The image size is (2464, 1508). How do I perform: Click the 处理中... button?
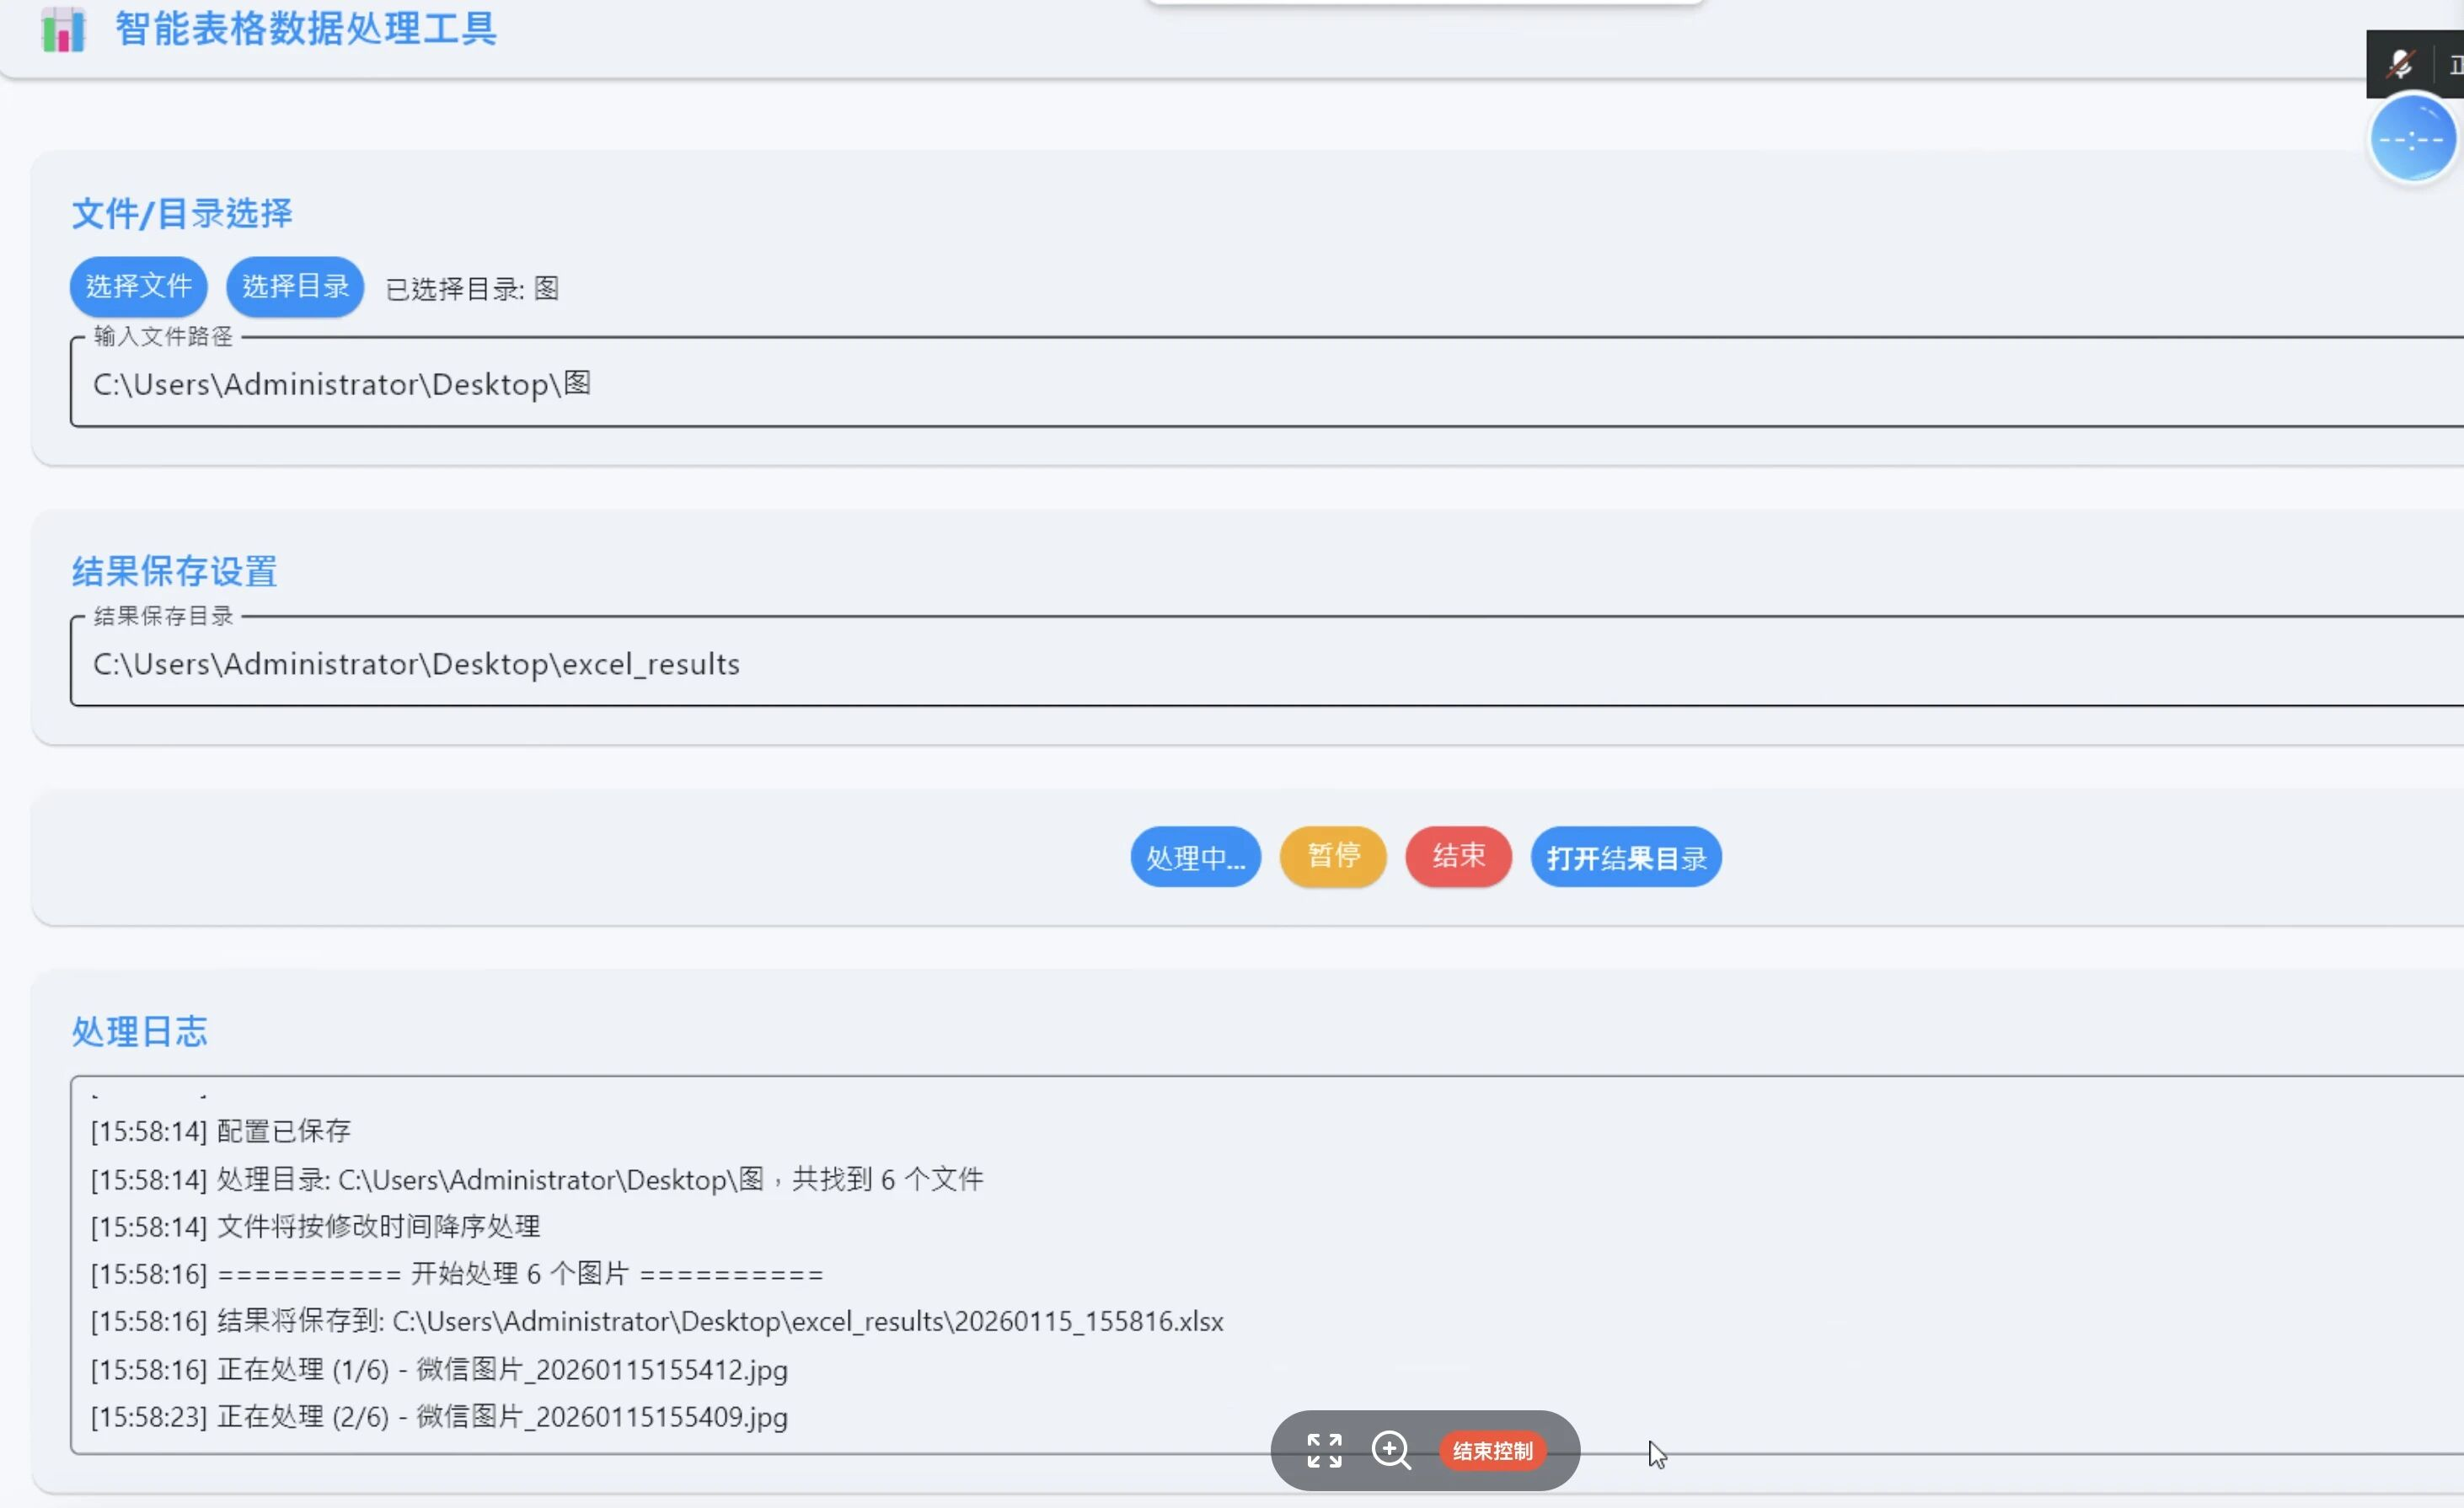pyautogui.click(x=1195, y=857)
